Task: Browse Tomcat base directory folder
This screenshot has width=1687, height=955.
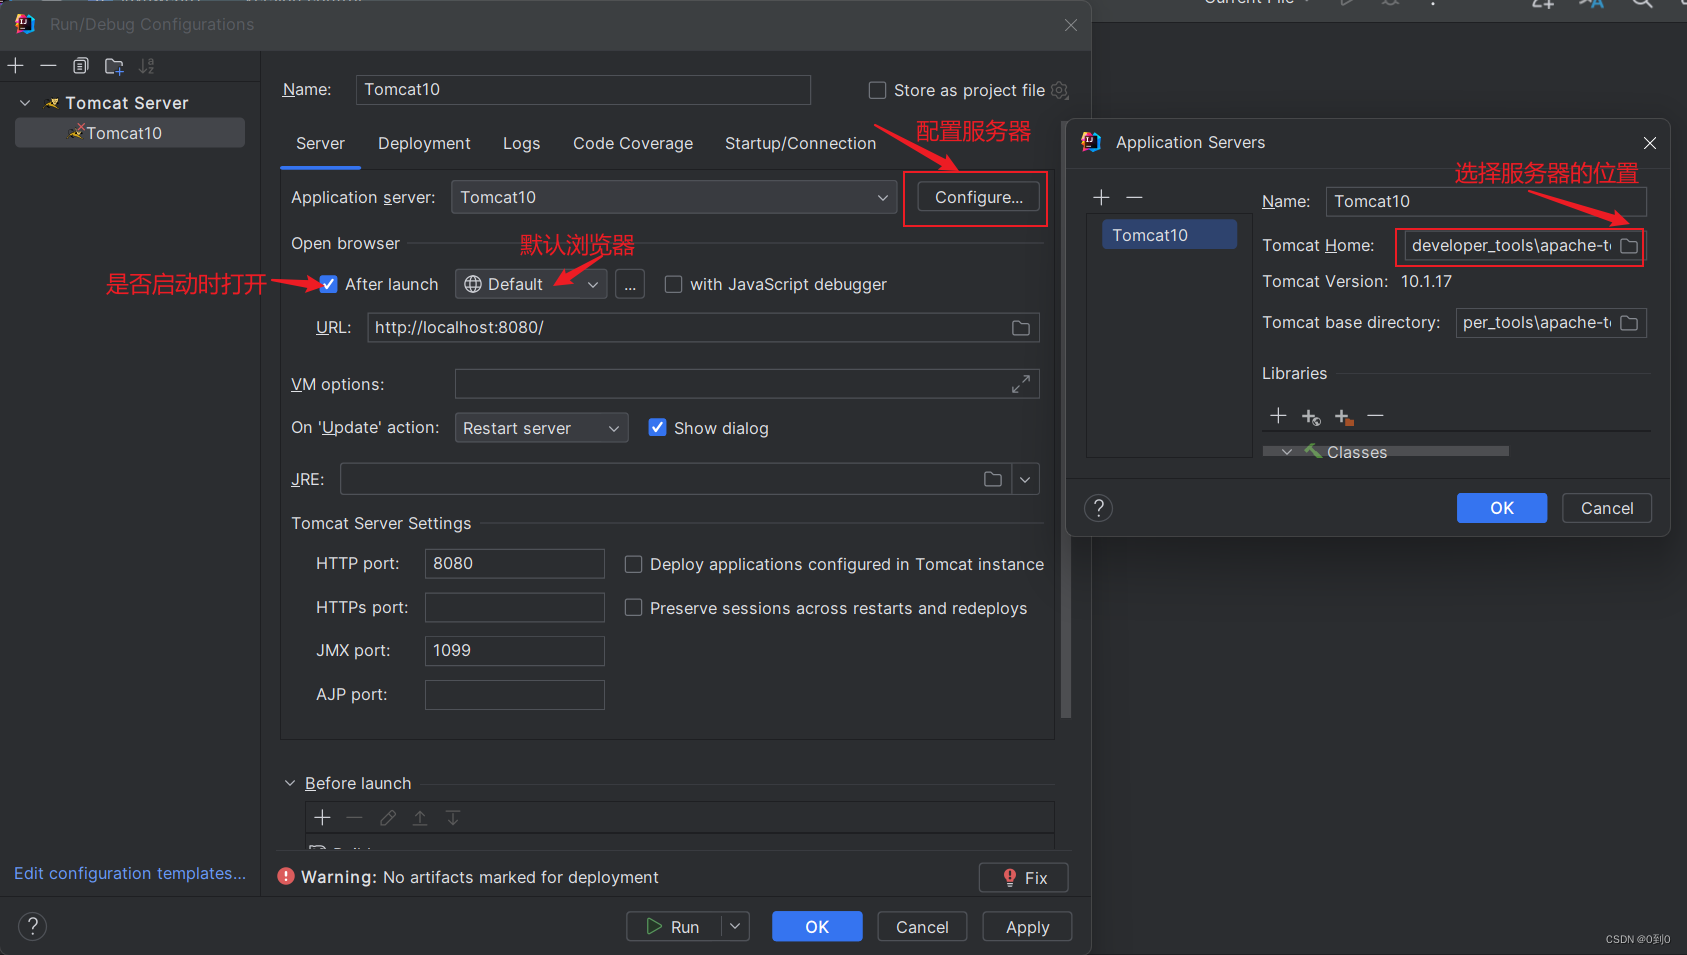Action: coord(1629,323)
